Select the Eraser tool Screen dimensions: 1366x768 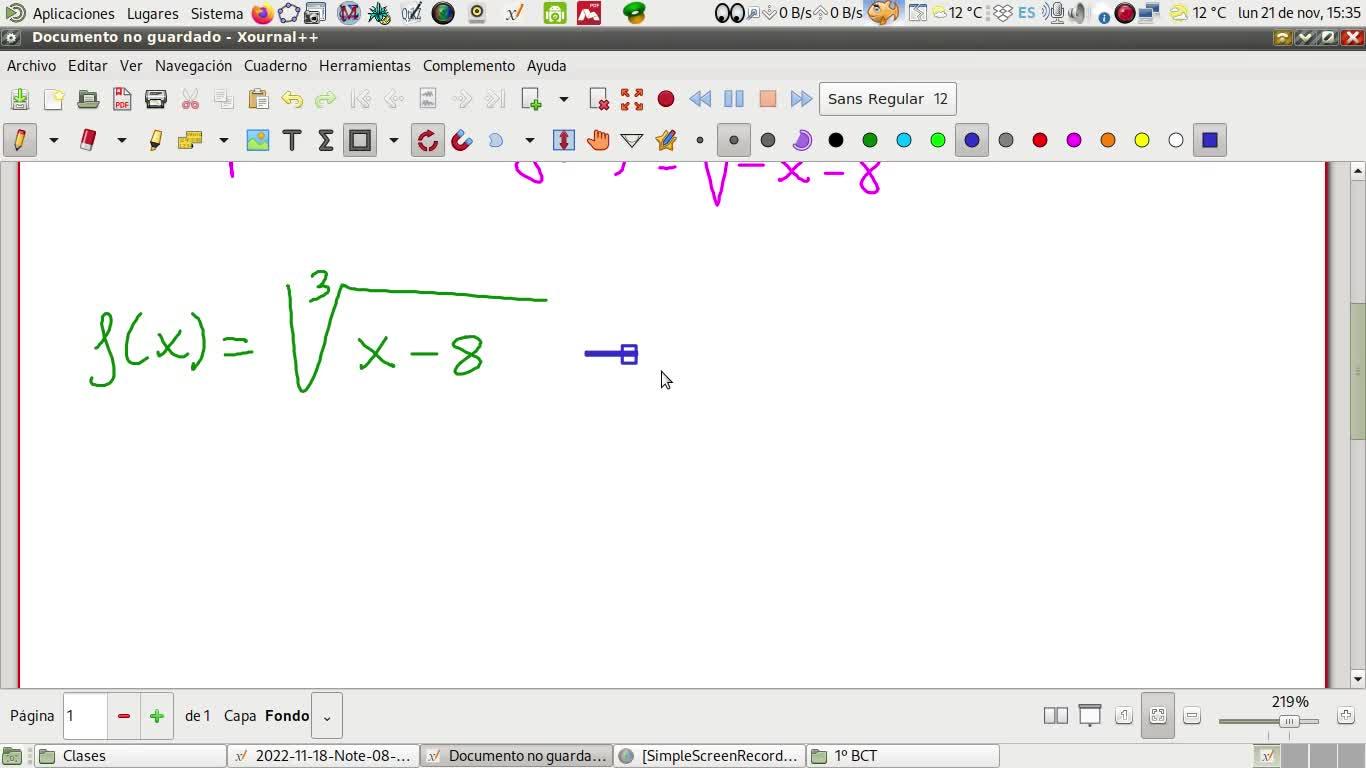click(x=88, y=140)
